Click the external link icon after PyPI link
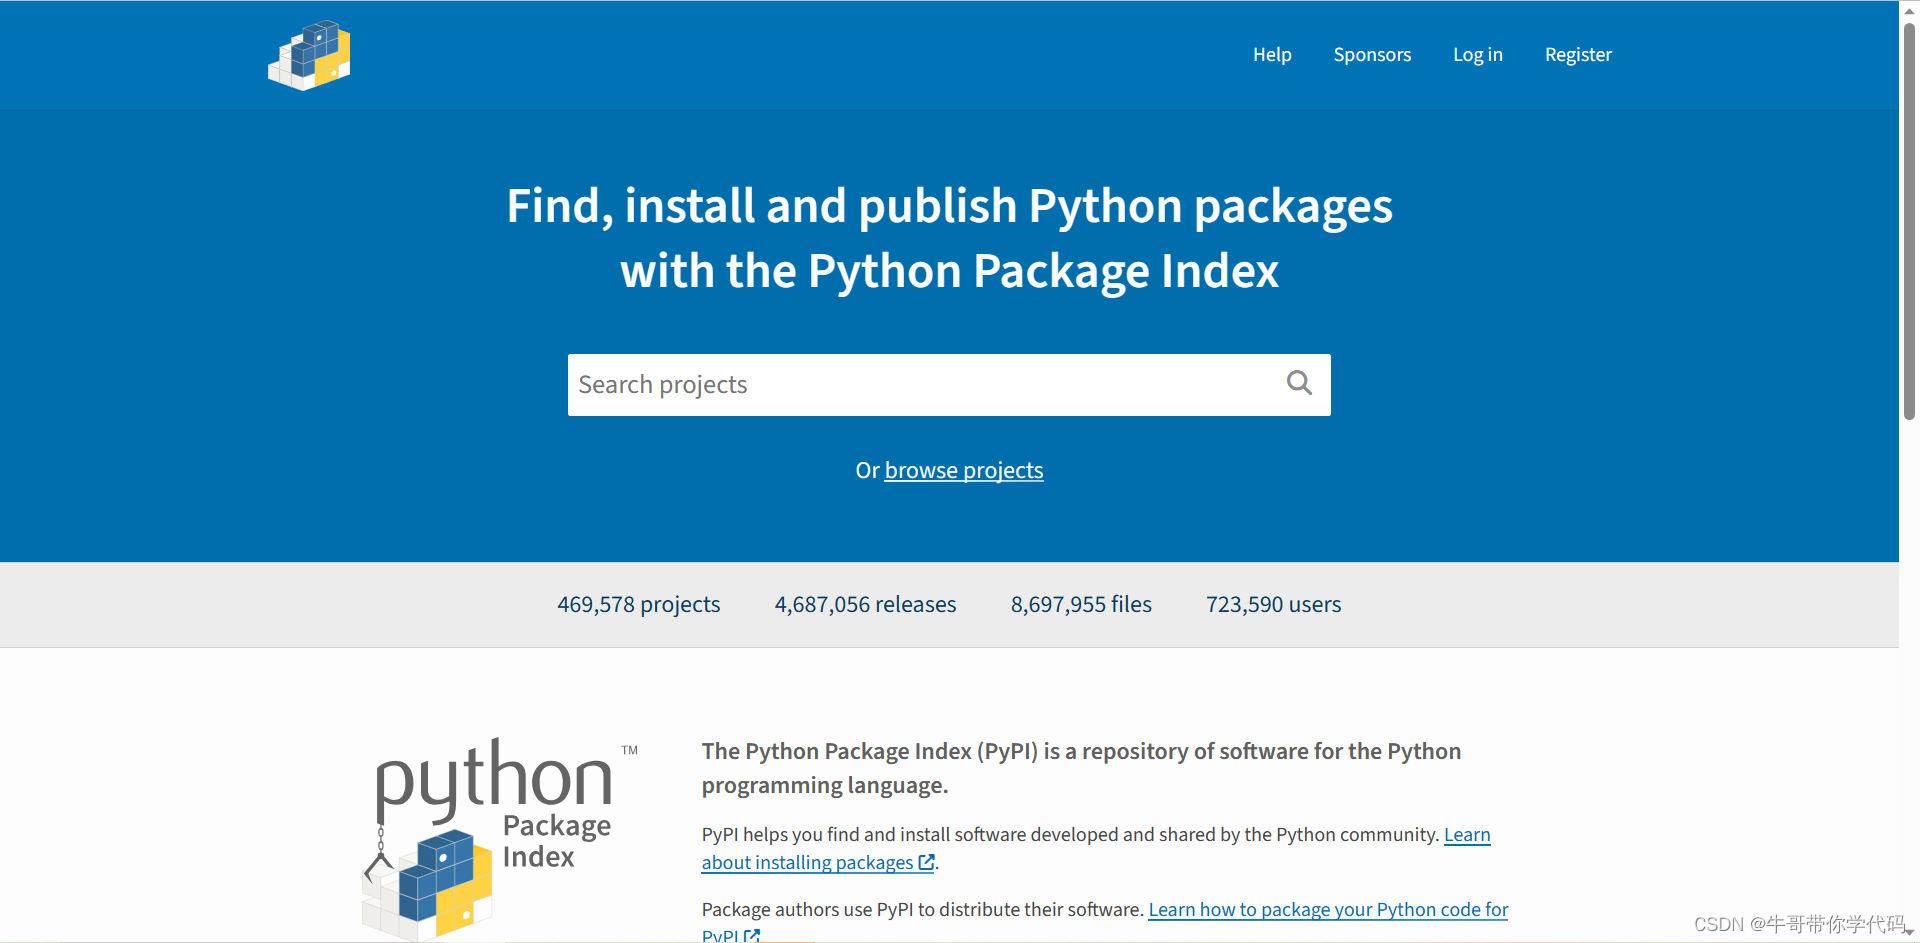 (x=753, y=936)
